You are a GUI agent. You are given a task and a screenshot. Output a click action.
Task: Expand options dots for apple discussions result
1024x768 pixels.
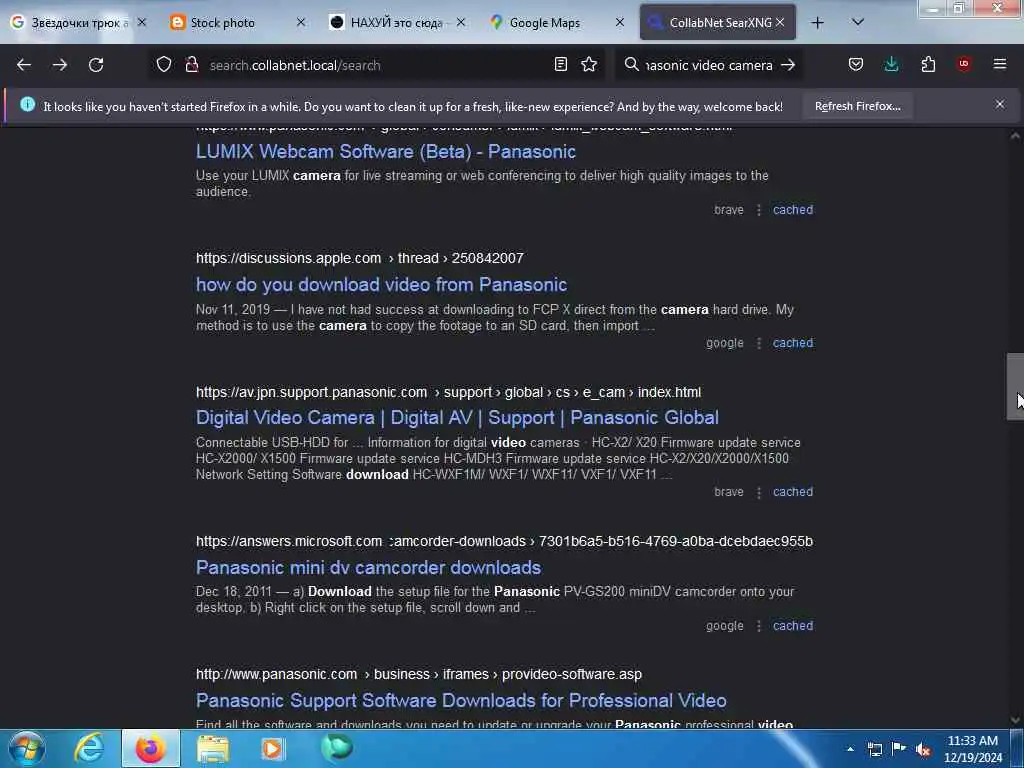coord(758,343)
